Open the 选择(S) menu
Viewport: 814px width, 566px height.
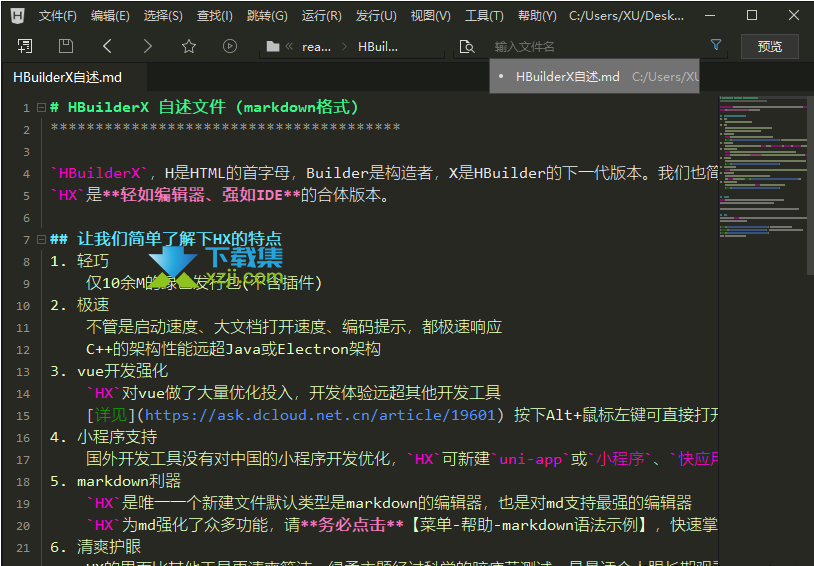[163, 16]
